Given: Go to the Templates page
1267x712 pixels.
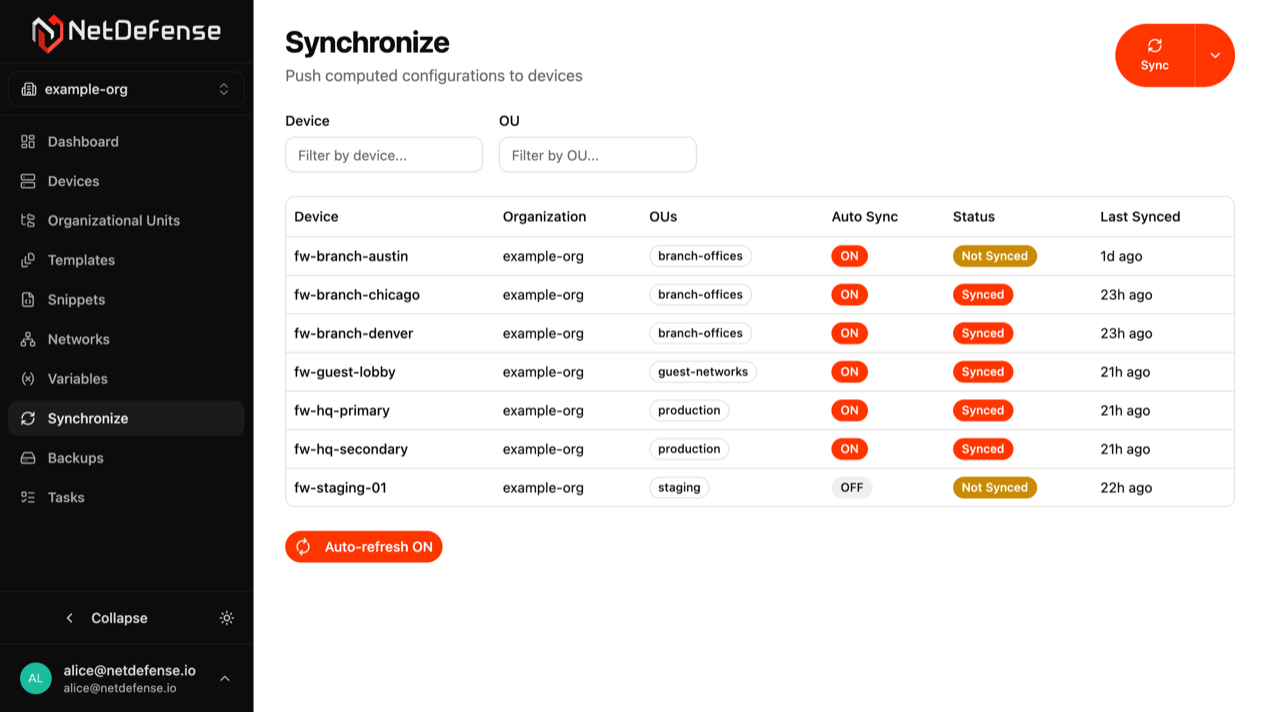Looking at the screenshot, I should pyautogui.click(x=85, y=260).
